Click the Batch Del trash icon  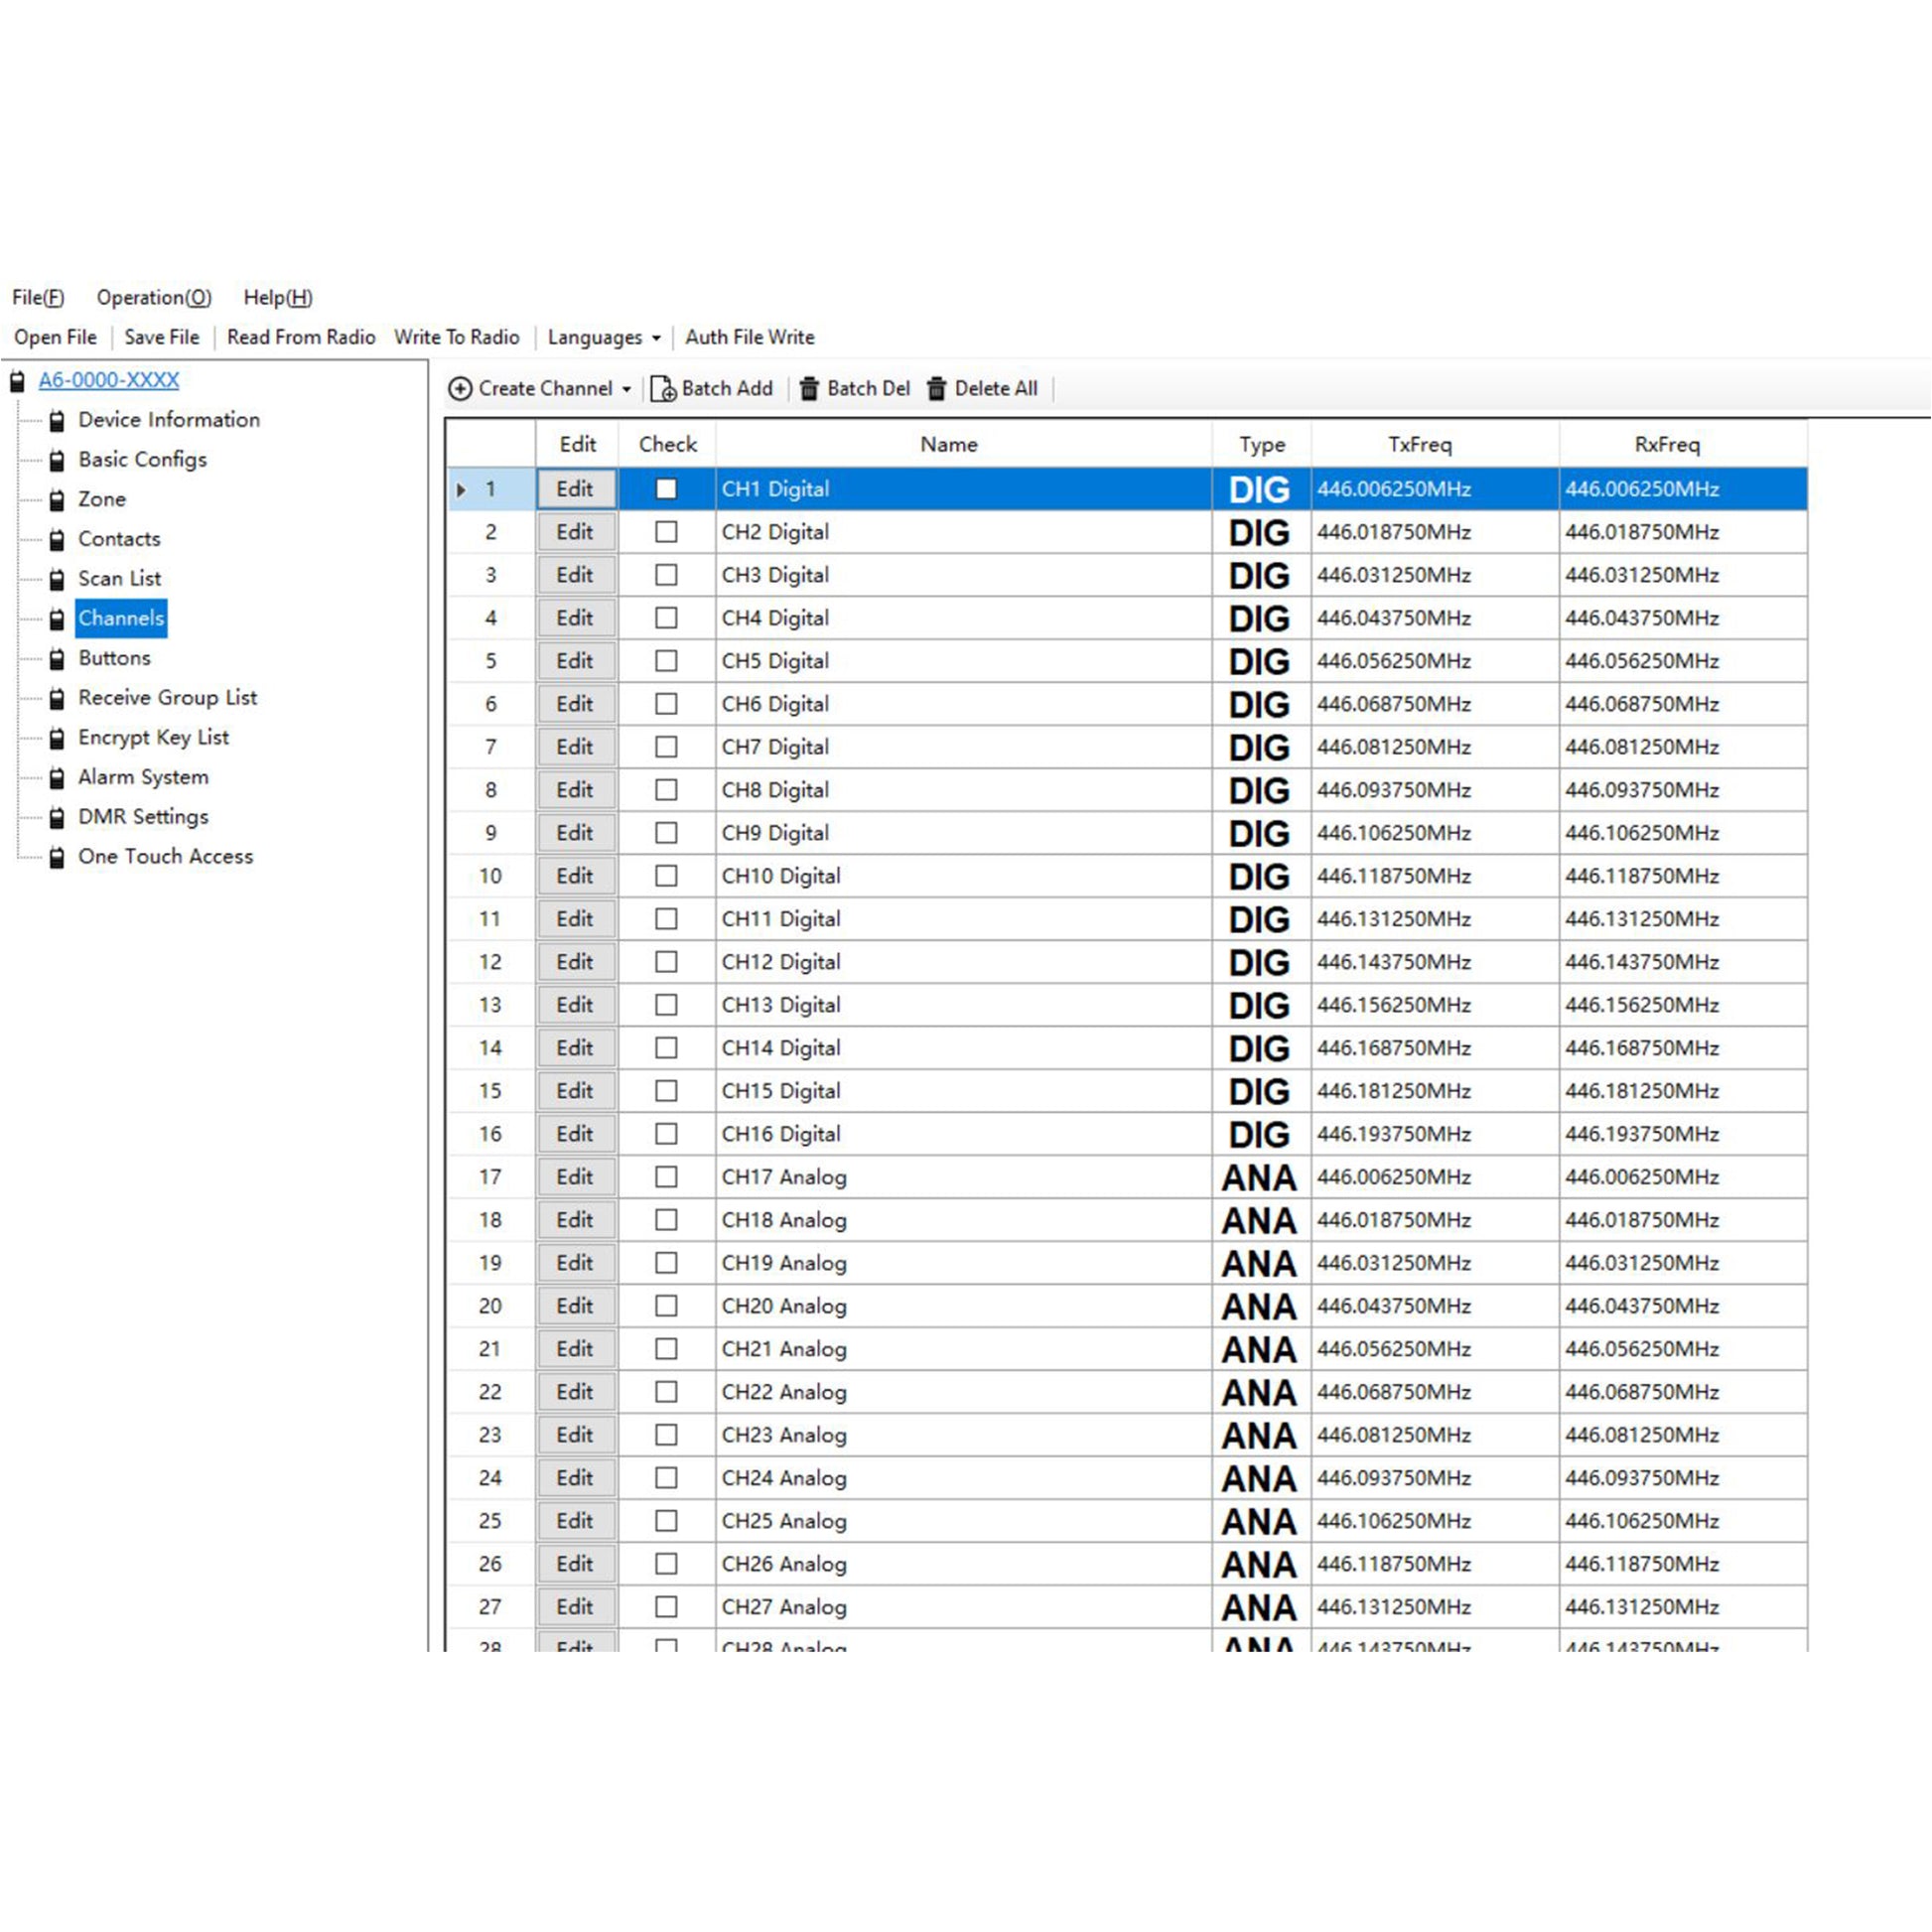click(810, 389)
